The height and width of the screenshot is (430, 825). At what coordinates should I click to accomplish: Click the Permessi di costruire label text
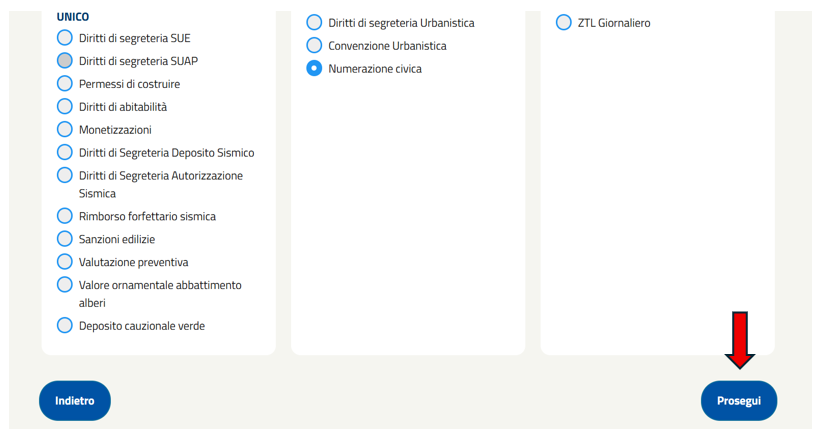[129, 84]
